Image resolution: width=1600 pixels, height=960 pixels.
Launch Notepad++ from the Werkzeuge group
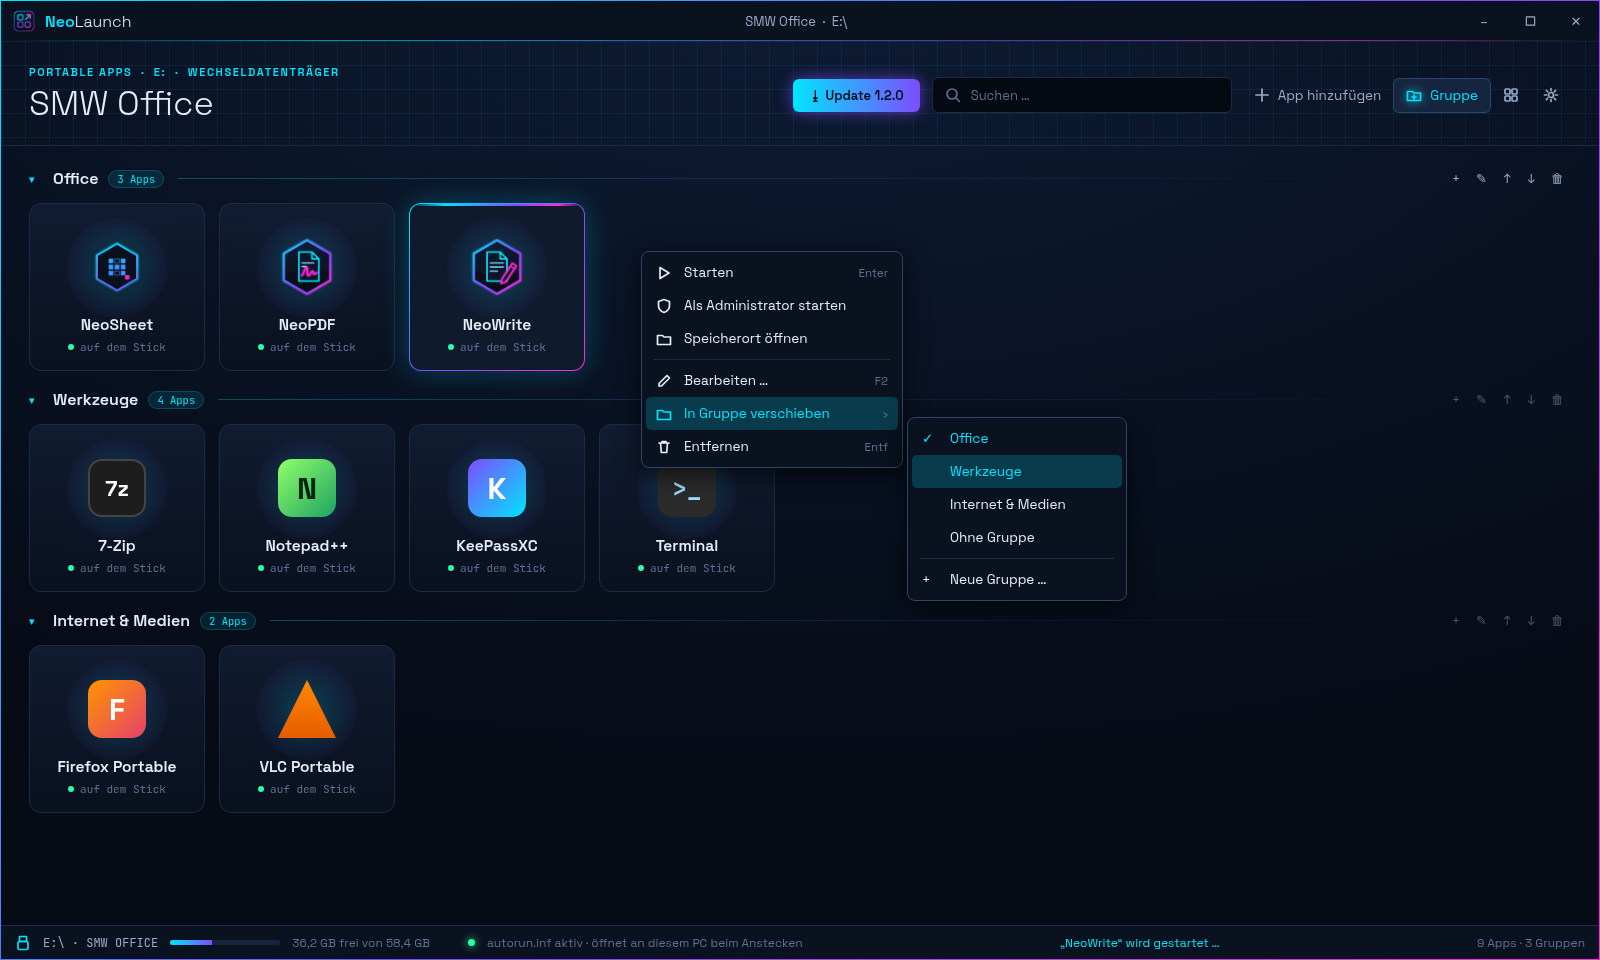pos(307,508)
